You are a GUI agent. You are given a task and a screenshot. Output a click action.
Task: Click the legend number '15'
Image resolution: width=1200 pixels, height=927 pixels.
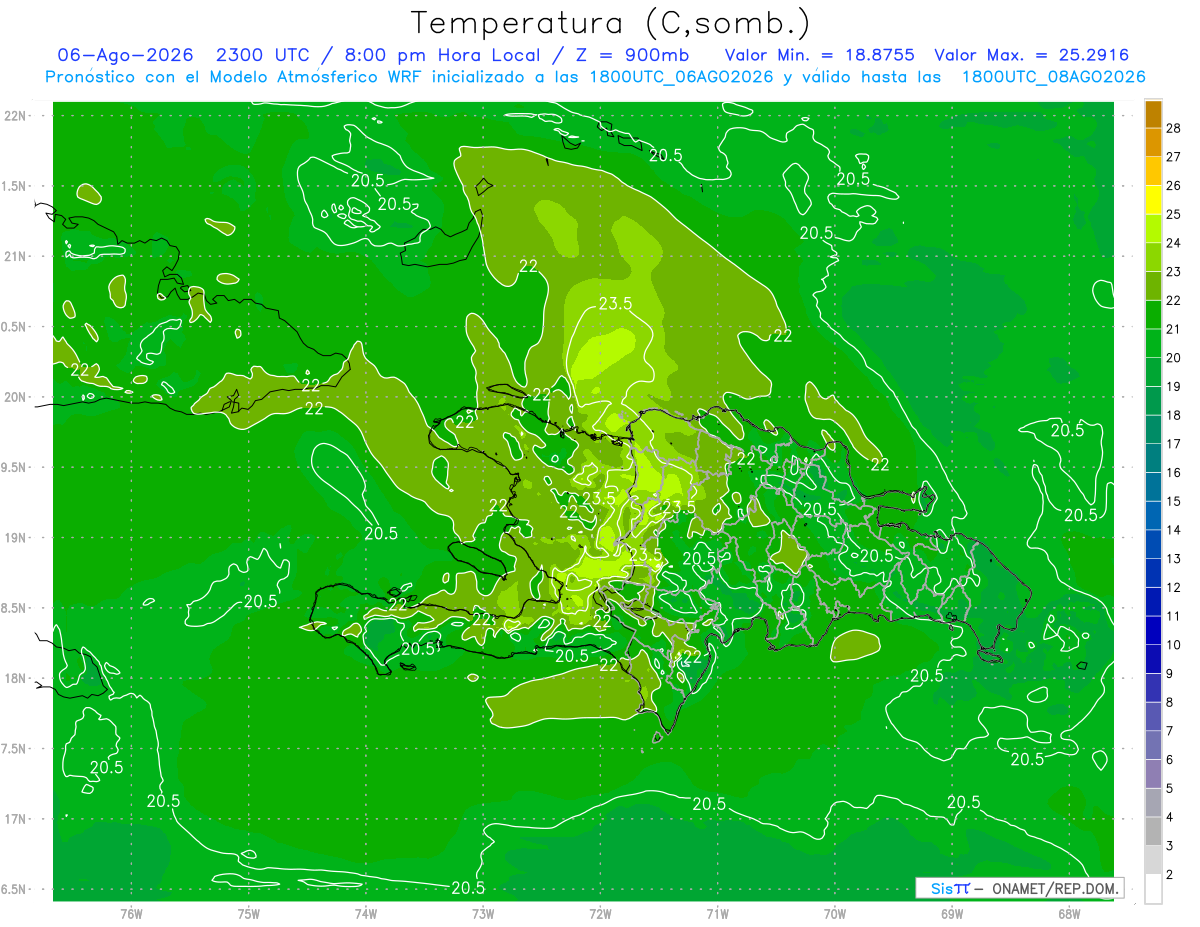(x=1174, y=501)
